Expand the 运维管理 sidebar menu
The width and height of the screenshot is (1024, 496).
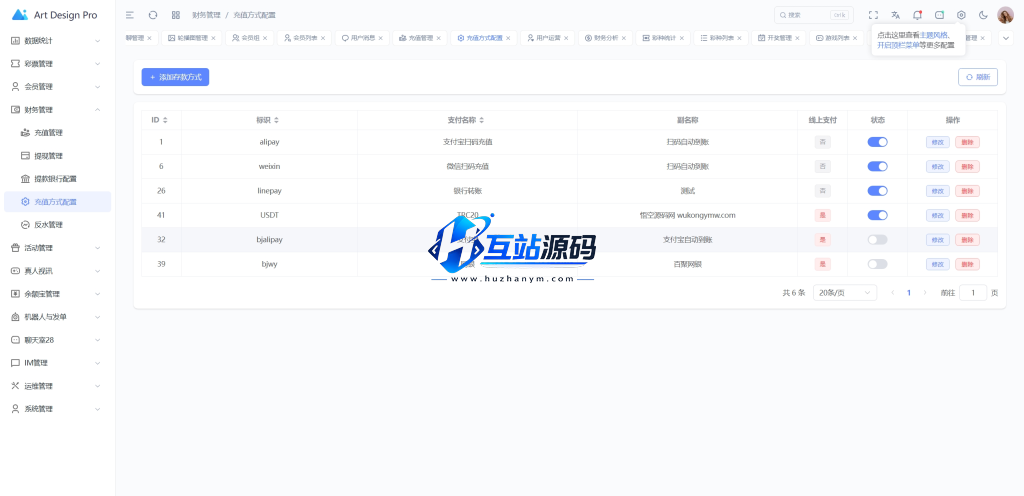click(x=57, y=386)
